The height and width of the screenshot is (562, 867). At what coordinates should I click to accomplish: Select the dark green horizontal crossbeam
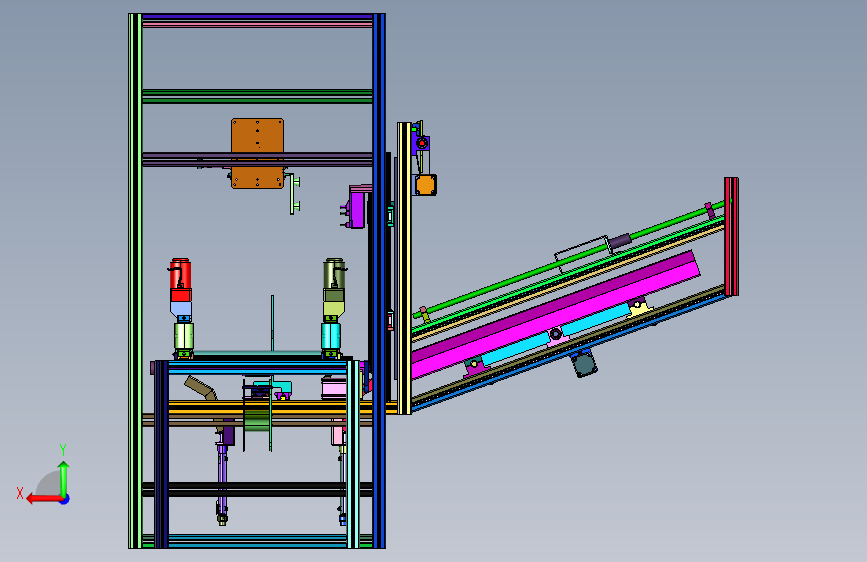[257, 96]
